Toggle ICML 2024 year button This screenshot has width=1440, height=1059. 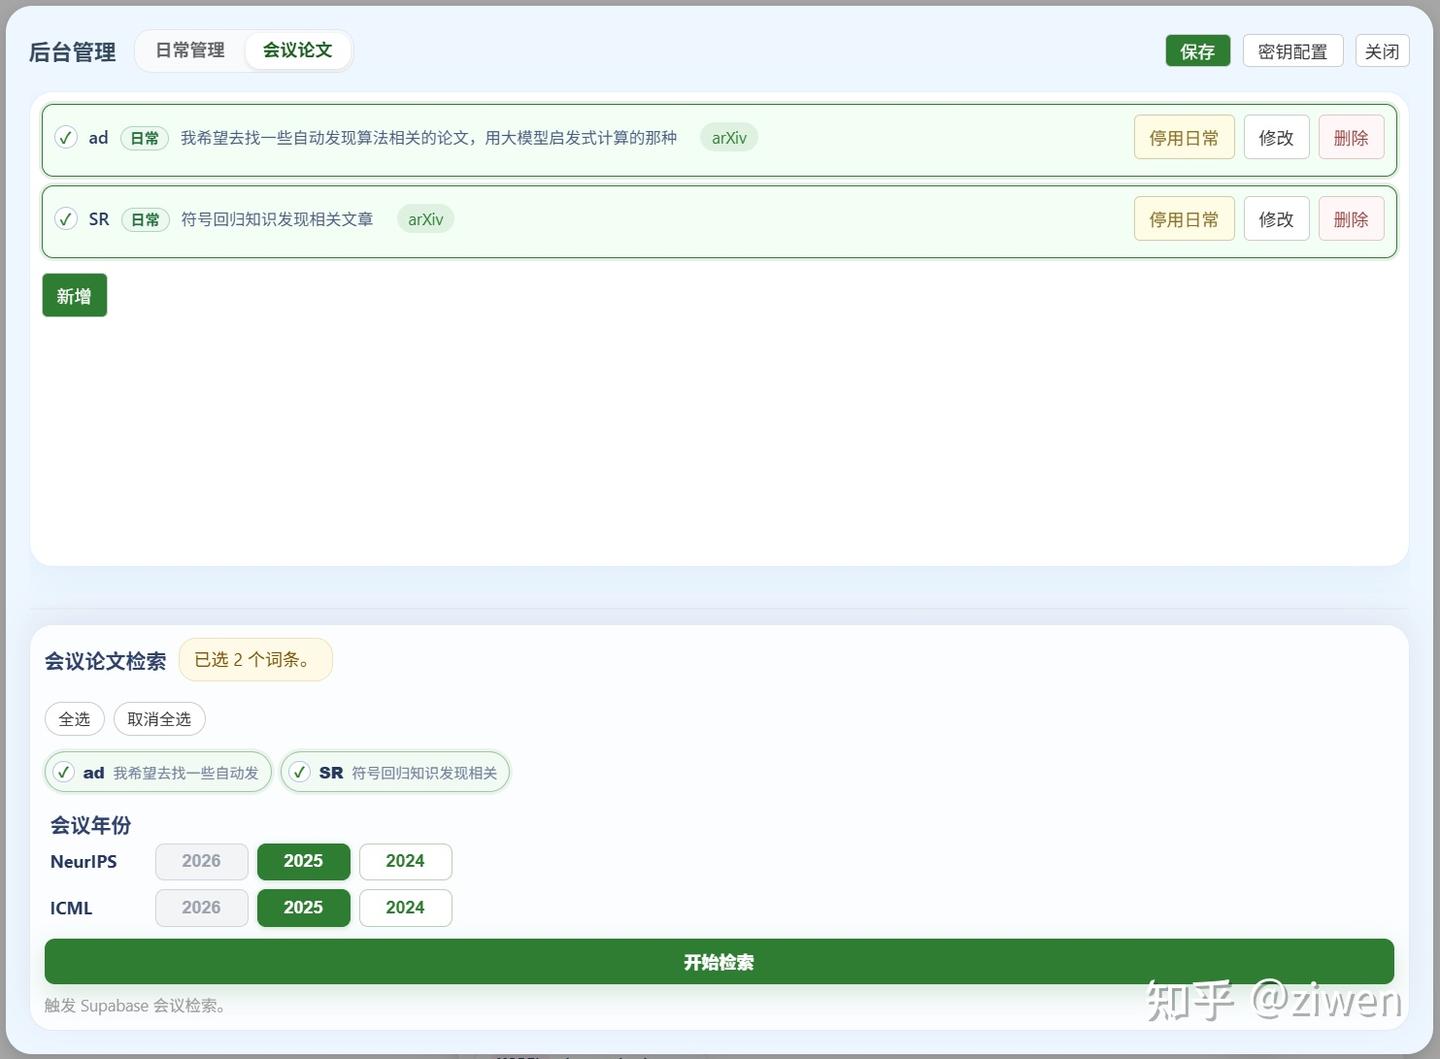coord(405,908)
